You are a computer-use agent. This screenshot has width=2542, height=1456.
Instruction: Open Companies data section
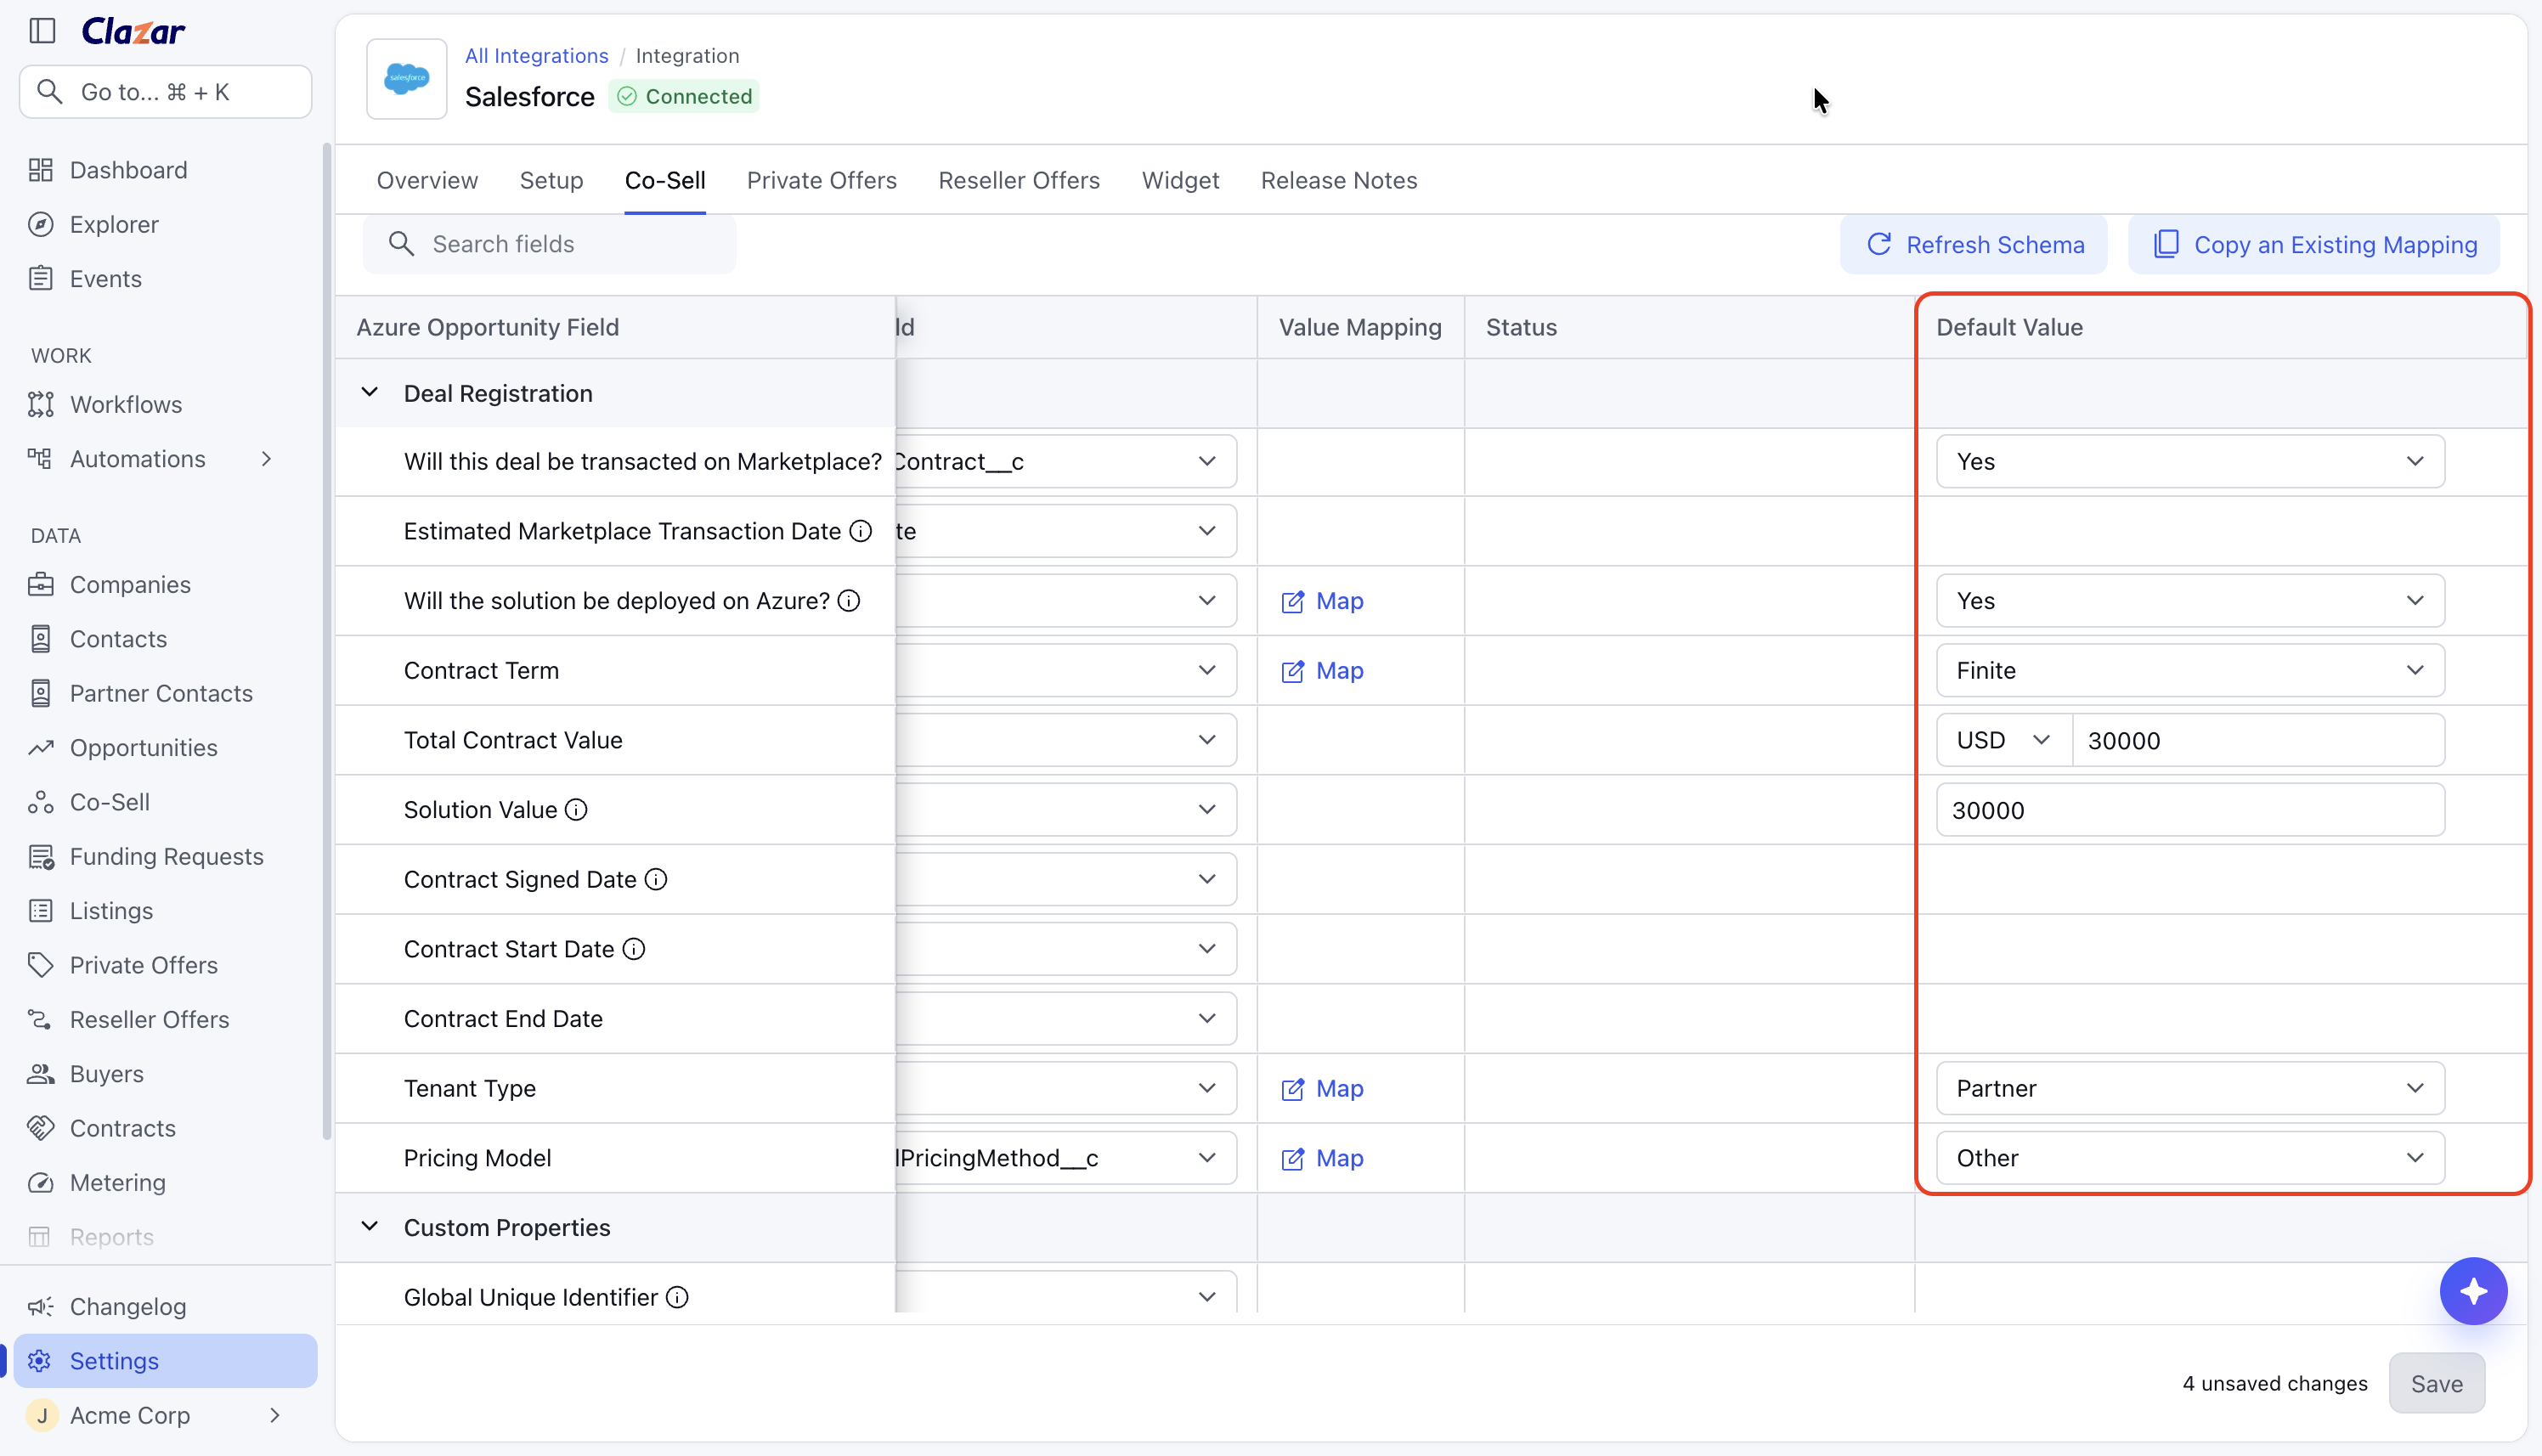(x=130, y=585)
